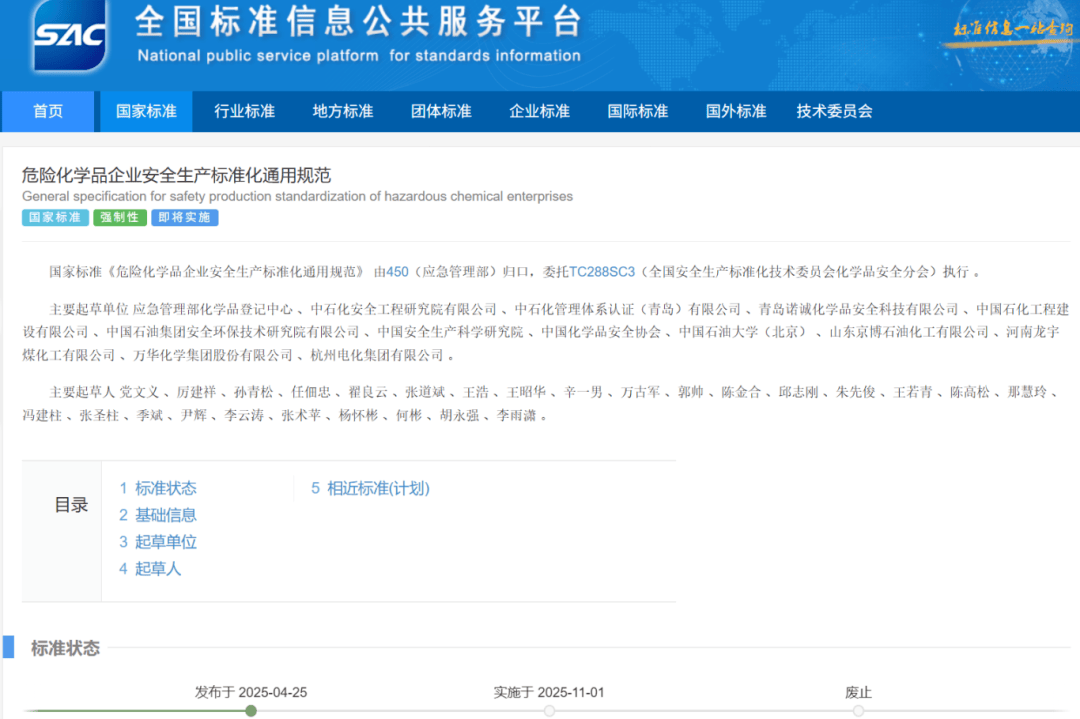Go to 地方标准 section
Image resolution: width=1080 pixels, height=719 pixels.
pos(342,111)
